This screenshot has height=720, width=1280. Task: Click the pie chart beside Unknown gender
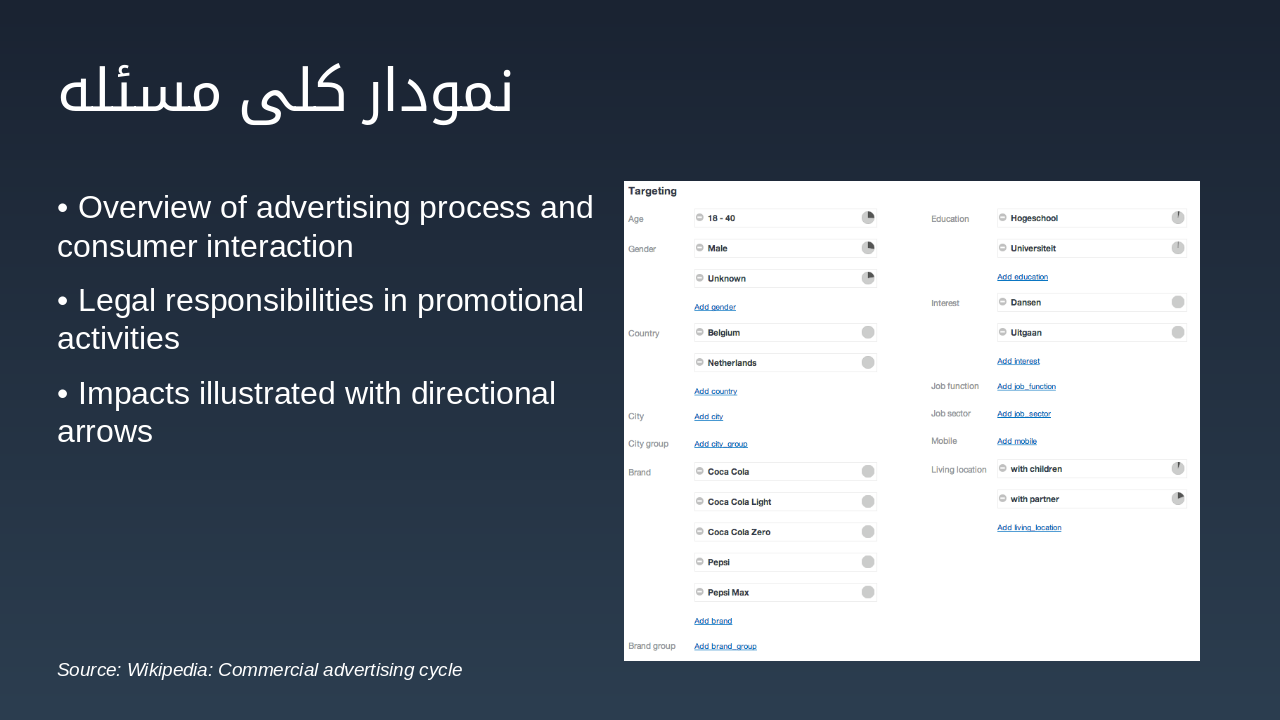[868, 278]
